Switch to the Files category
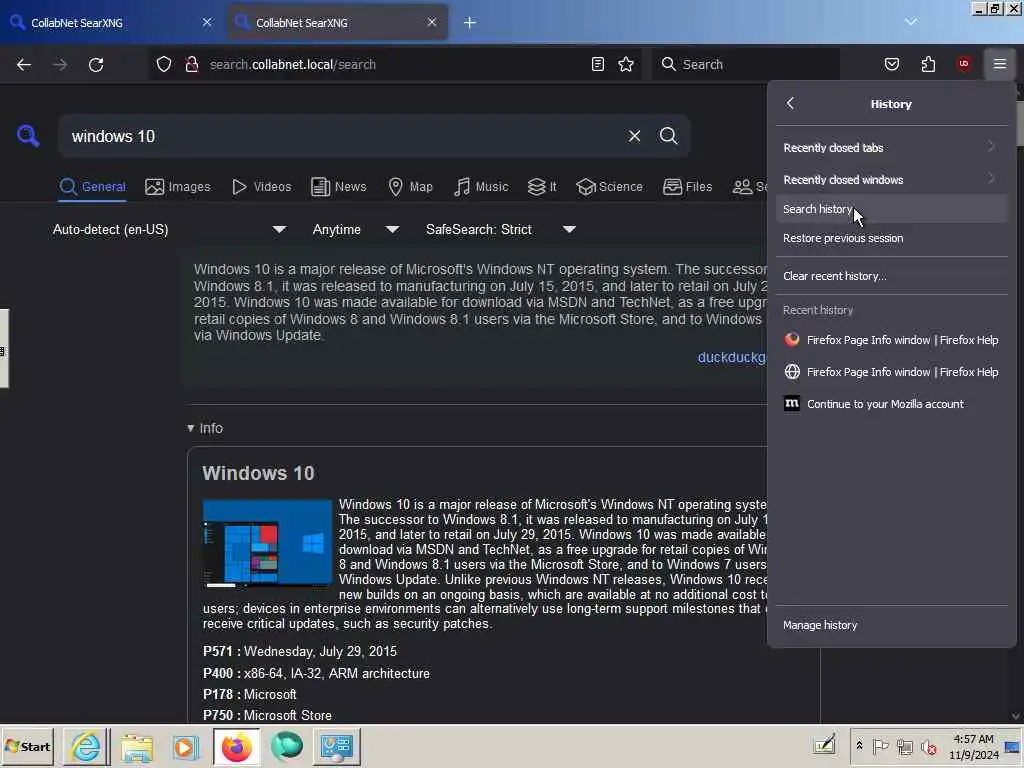Image resolution: width=1024 pixels, height=768 pixels. [x=687, y=187]
